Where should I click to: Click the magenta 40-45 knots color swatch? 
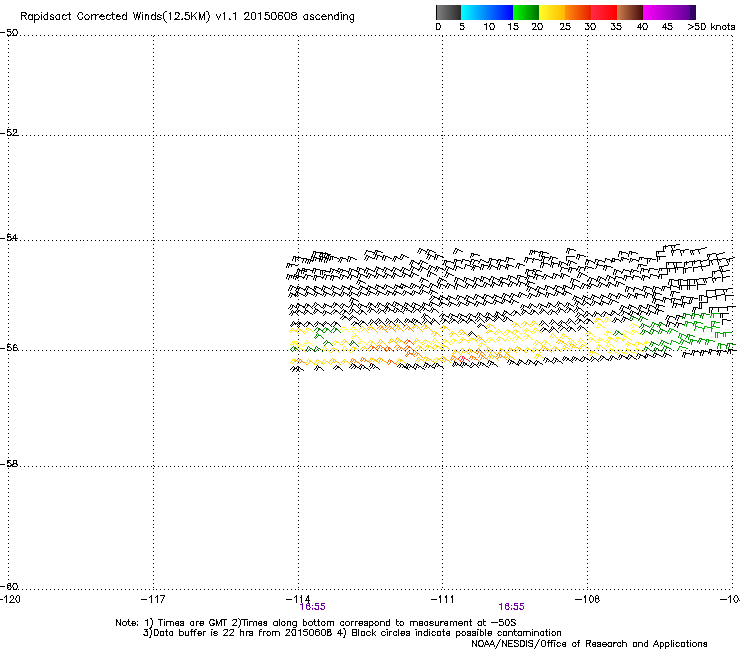[x=656, y=12]
